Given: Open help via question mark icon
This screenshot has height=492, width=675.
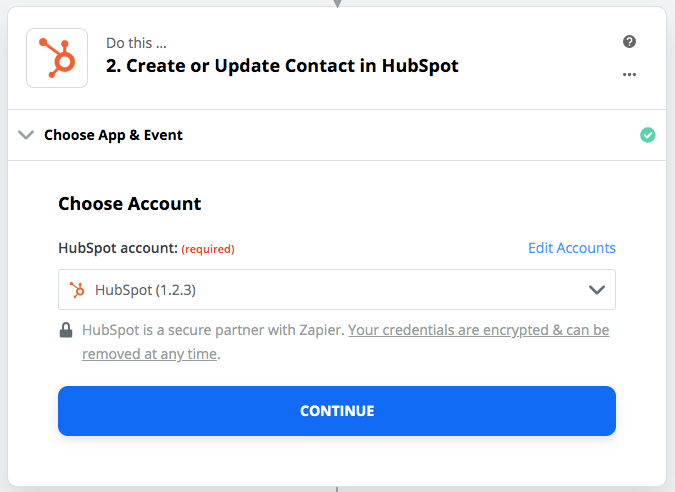Looking at the screenshot, I should tap(629, 42).
